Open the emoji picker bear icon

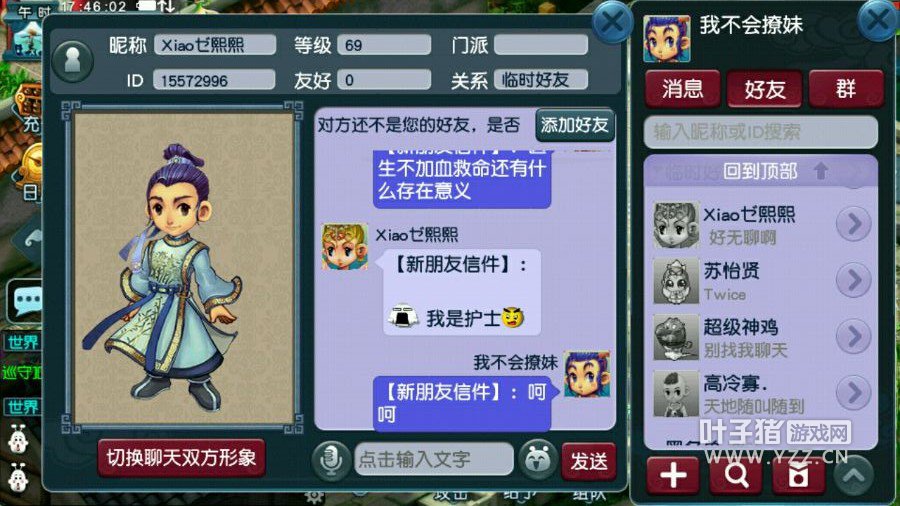click(x=537, y=460)
